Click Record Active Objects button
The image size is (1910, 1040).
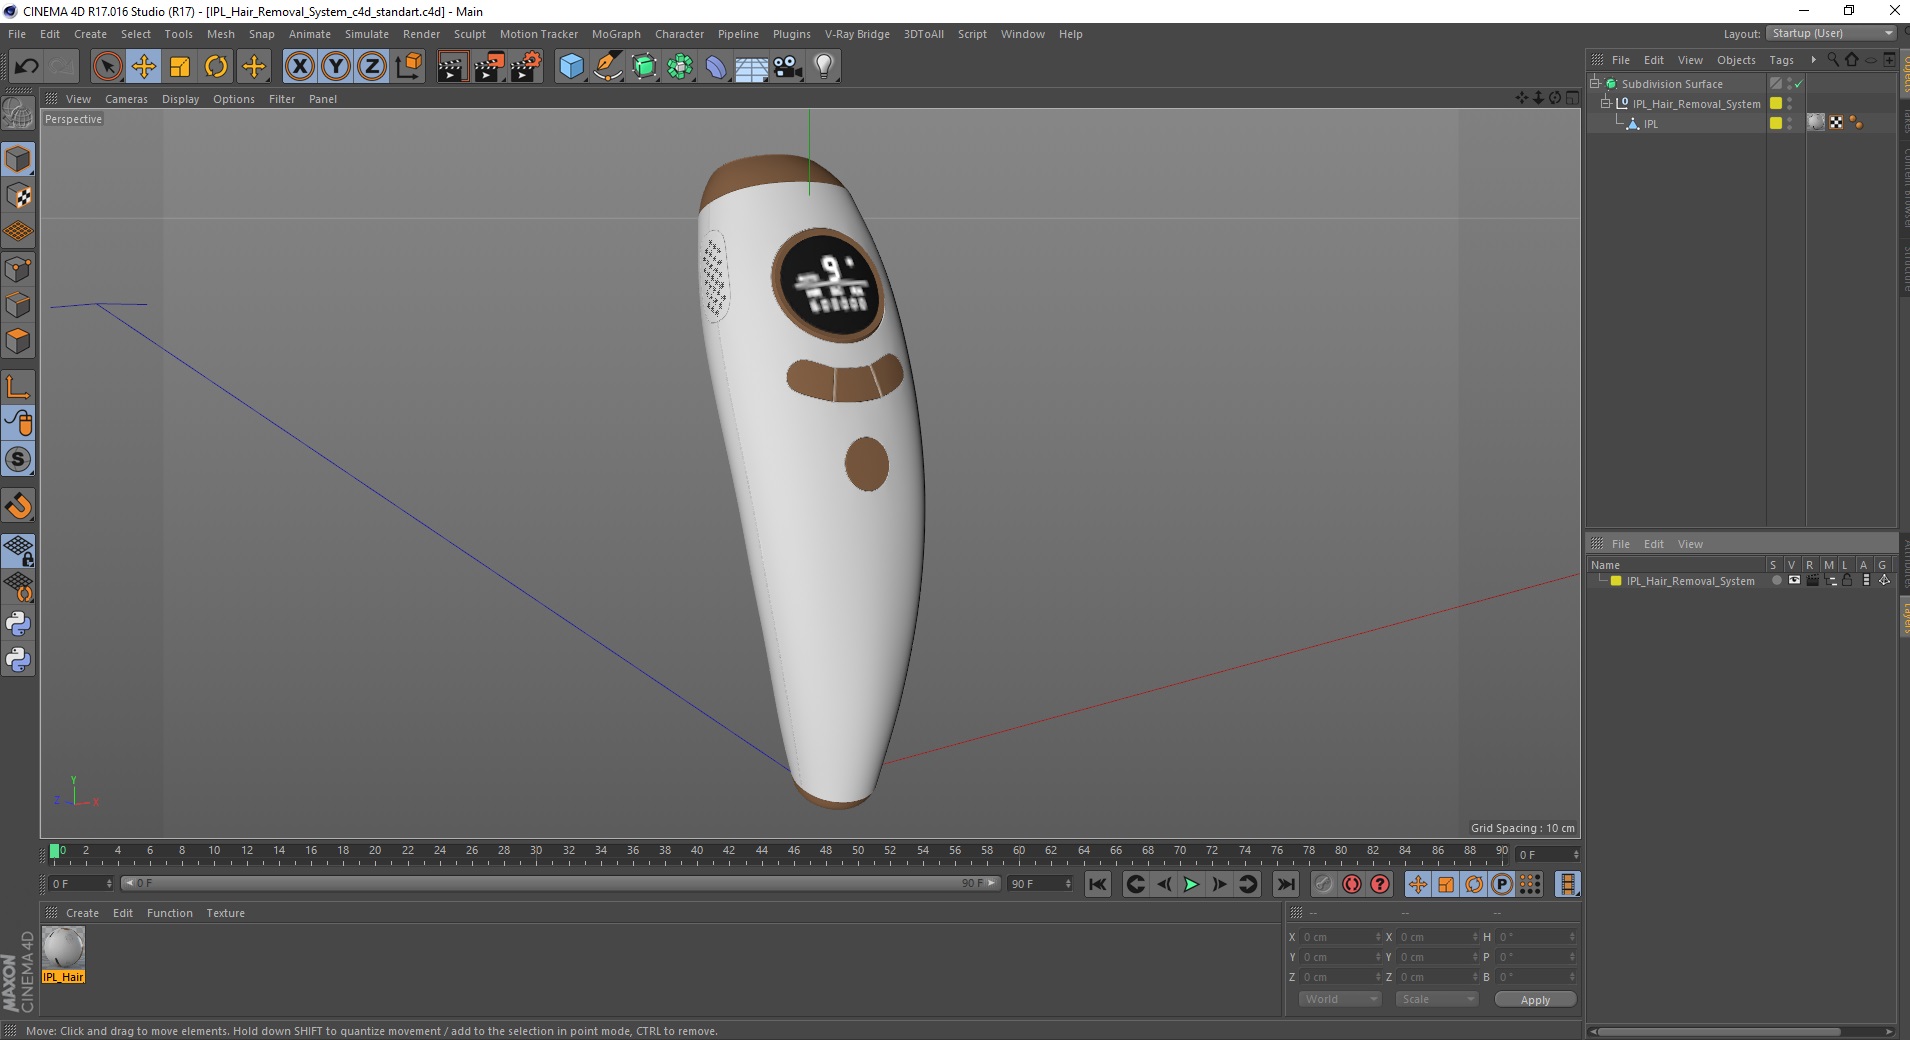point(1323,884)
